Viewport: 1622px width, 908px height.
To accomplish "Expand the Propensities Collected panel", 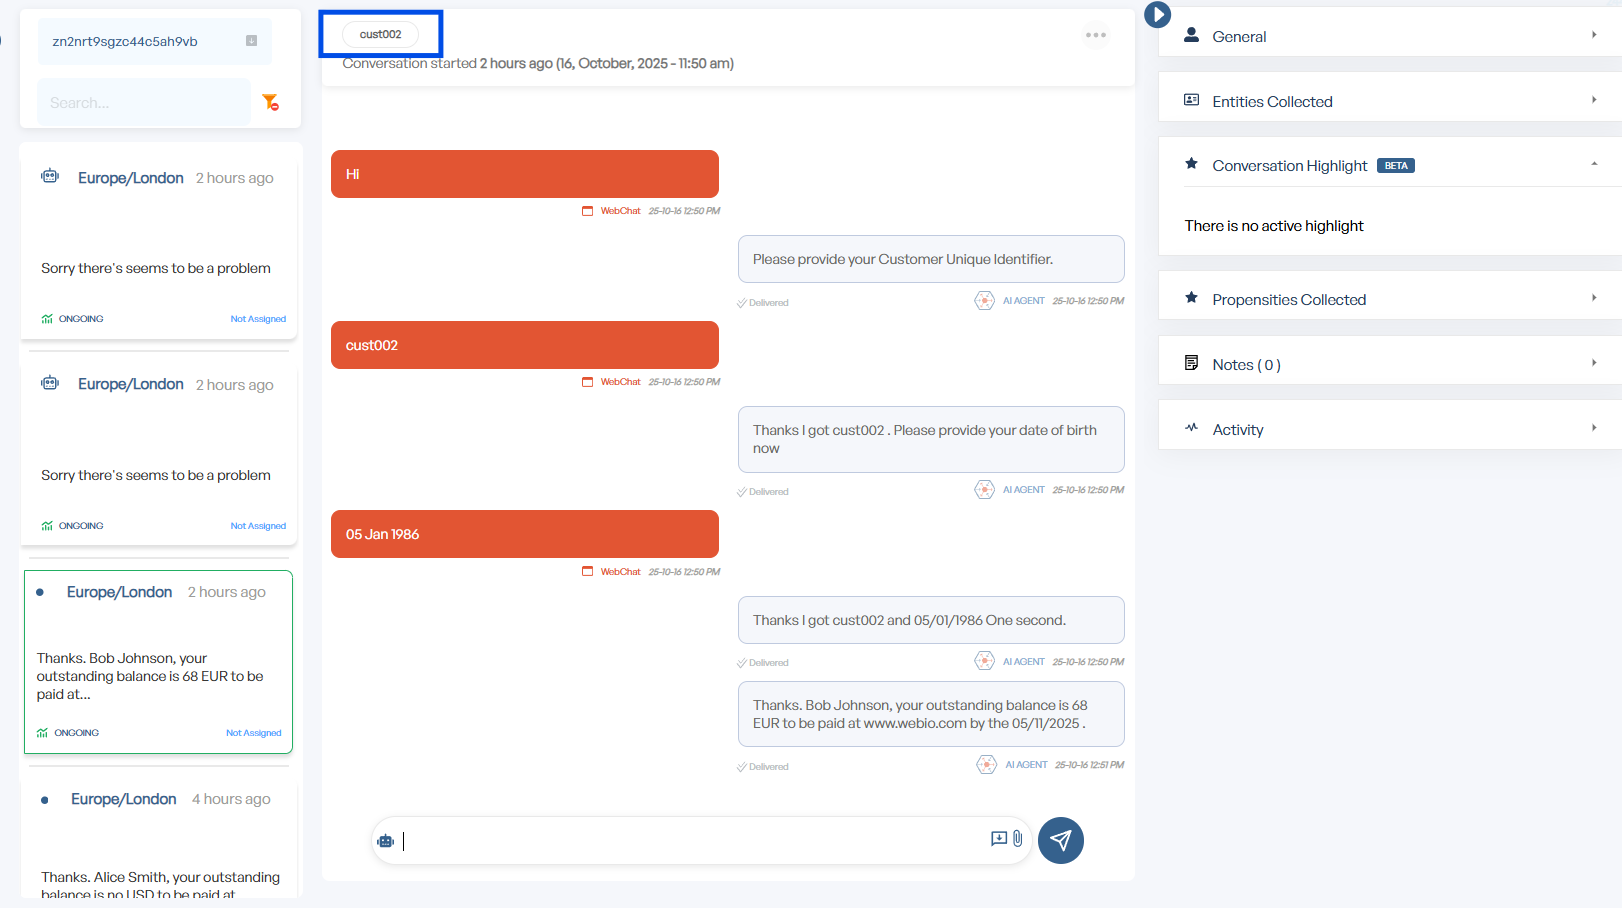I will pos(1390,299).
